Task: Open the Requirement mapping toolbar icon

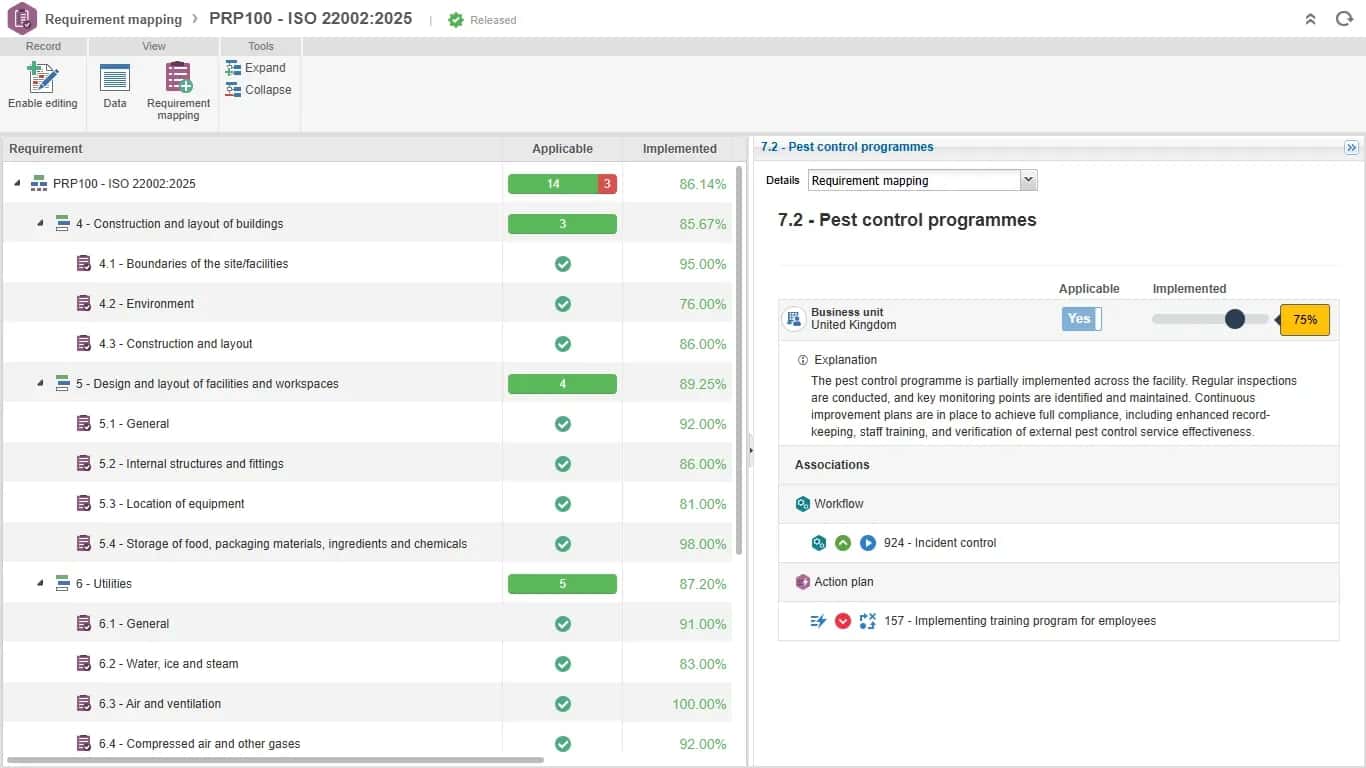Action: 179,77
